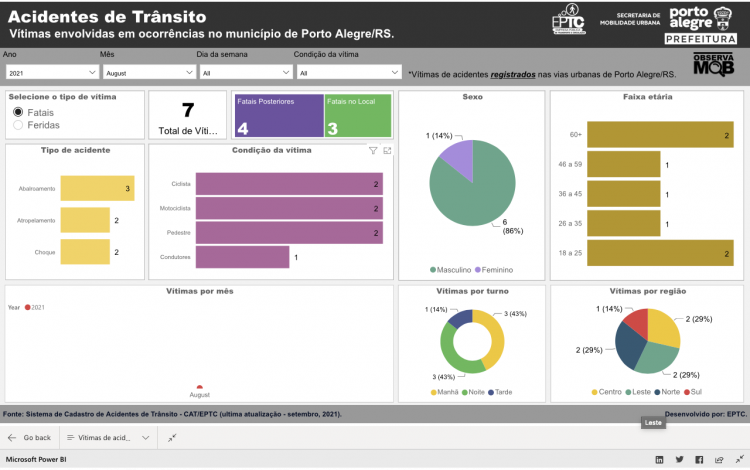The height and width of the screenshot is (470, 750).
Task: Share on Twitter icon
Action: [x=679, y=459]
